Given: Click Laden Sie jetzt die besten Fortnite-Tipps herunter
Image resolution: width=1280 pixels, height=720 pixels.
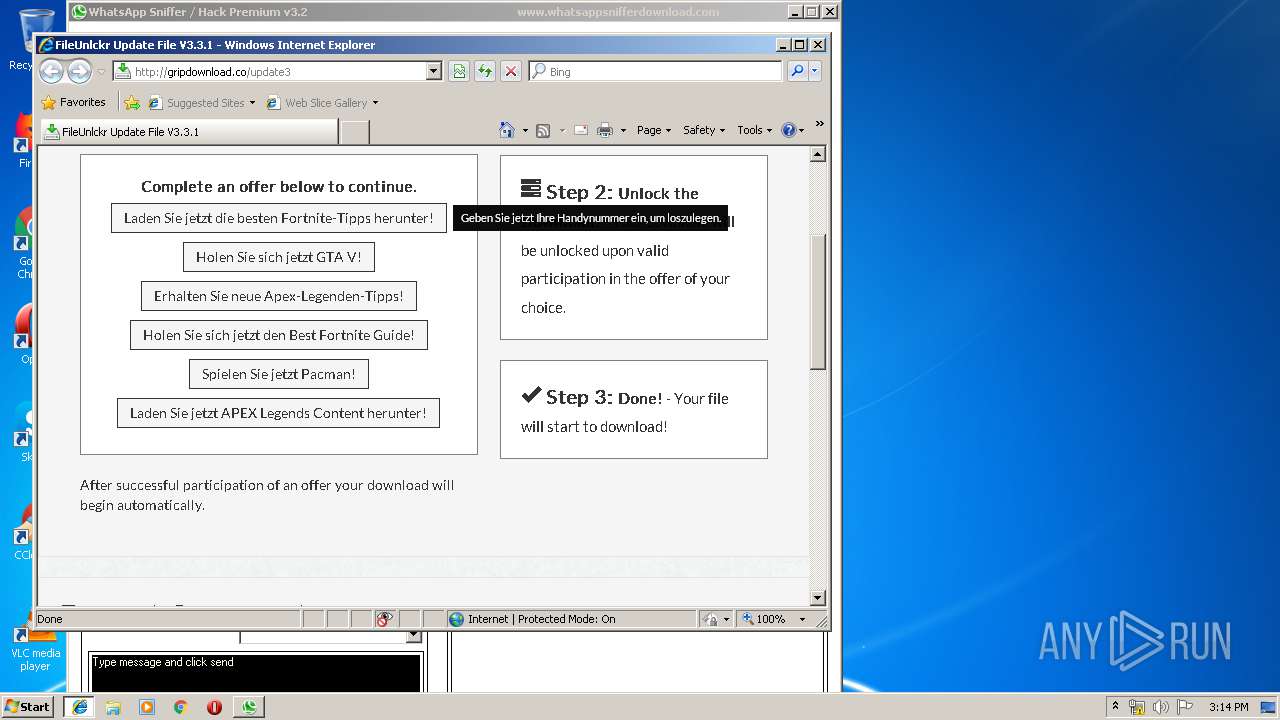Looking at the screenshot, I should pyautogui.click(x=279, y=218).
